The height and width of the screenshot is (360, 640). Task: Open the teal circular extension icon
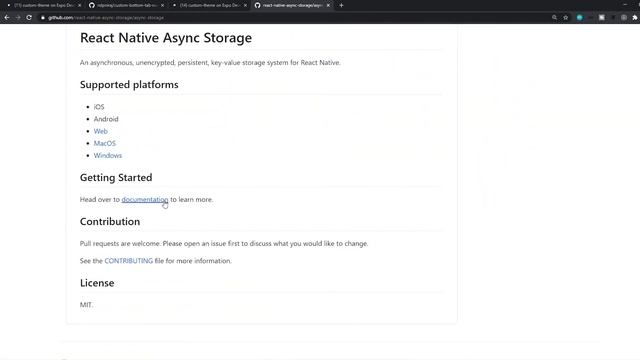[580, 18]
